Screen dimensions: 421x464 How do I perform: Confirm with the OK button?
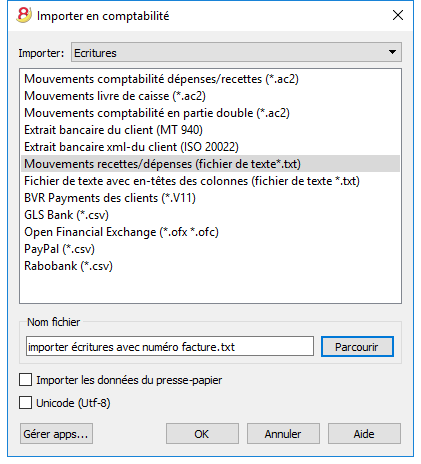202,434
